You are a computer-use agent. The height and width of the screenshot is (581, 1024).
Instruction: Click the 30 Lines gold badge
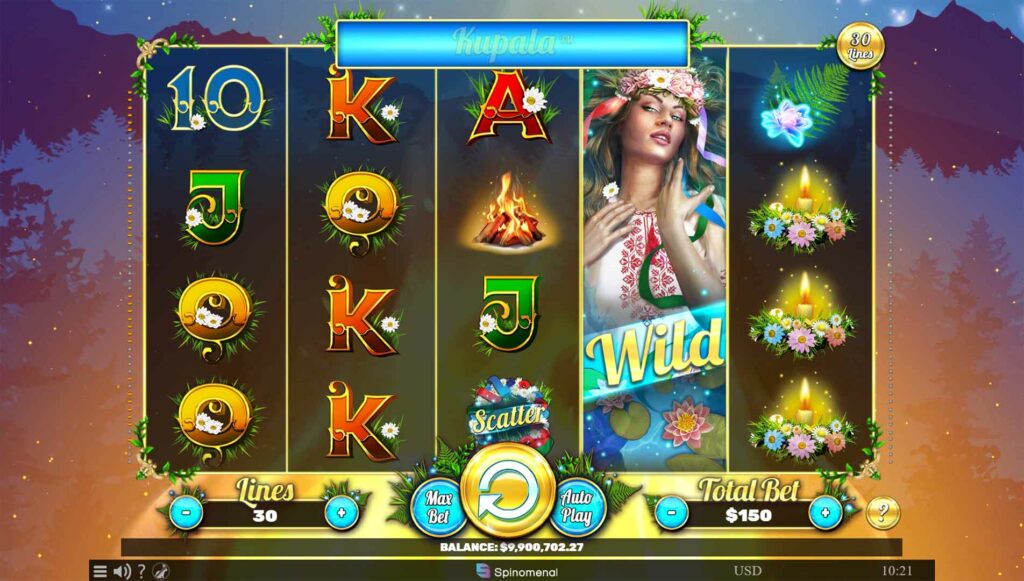point(860,46)
